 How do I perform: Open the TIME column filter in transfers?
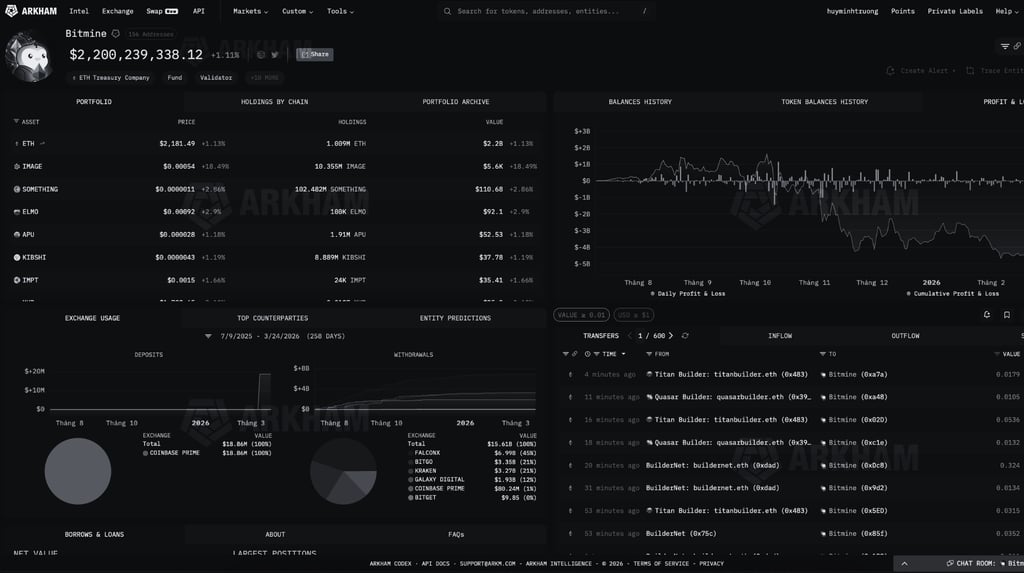click(596, 354)
